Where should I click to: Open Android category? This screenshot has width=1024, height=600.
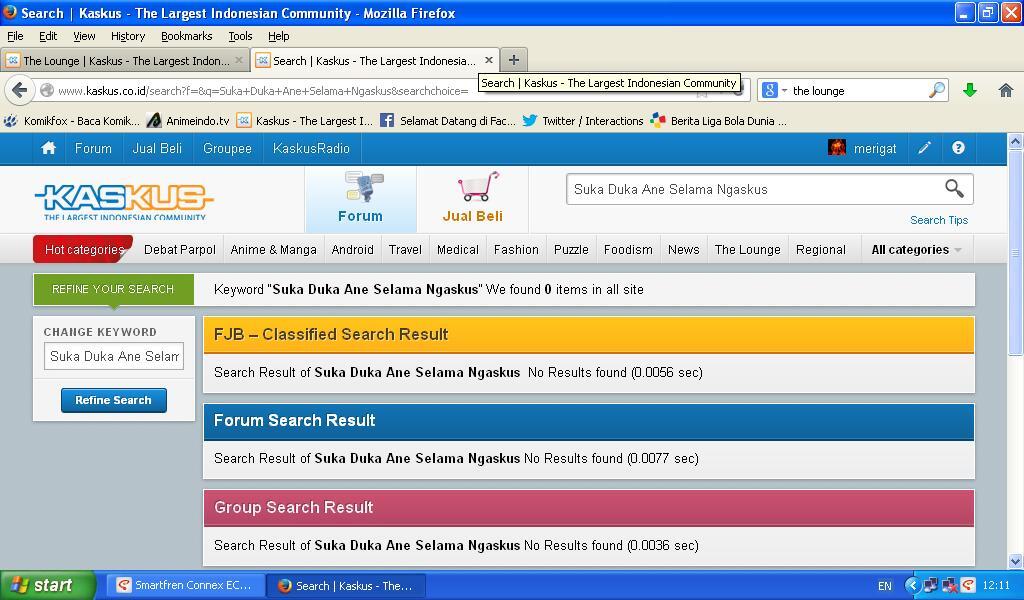(353, 249)
